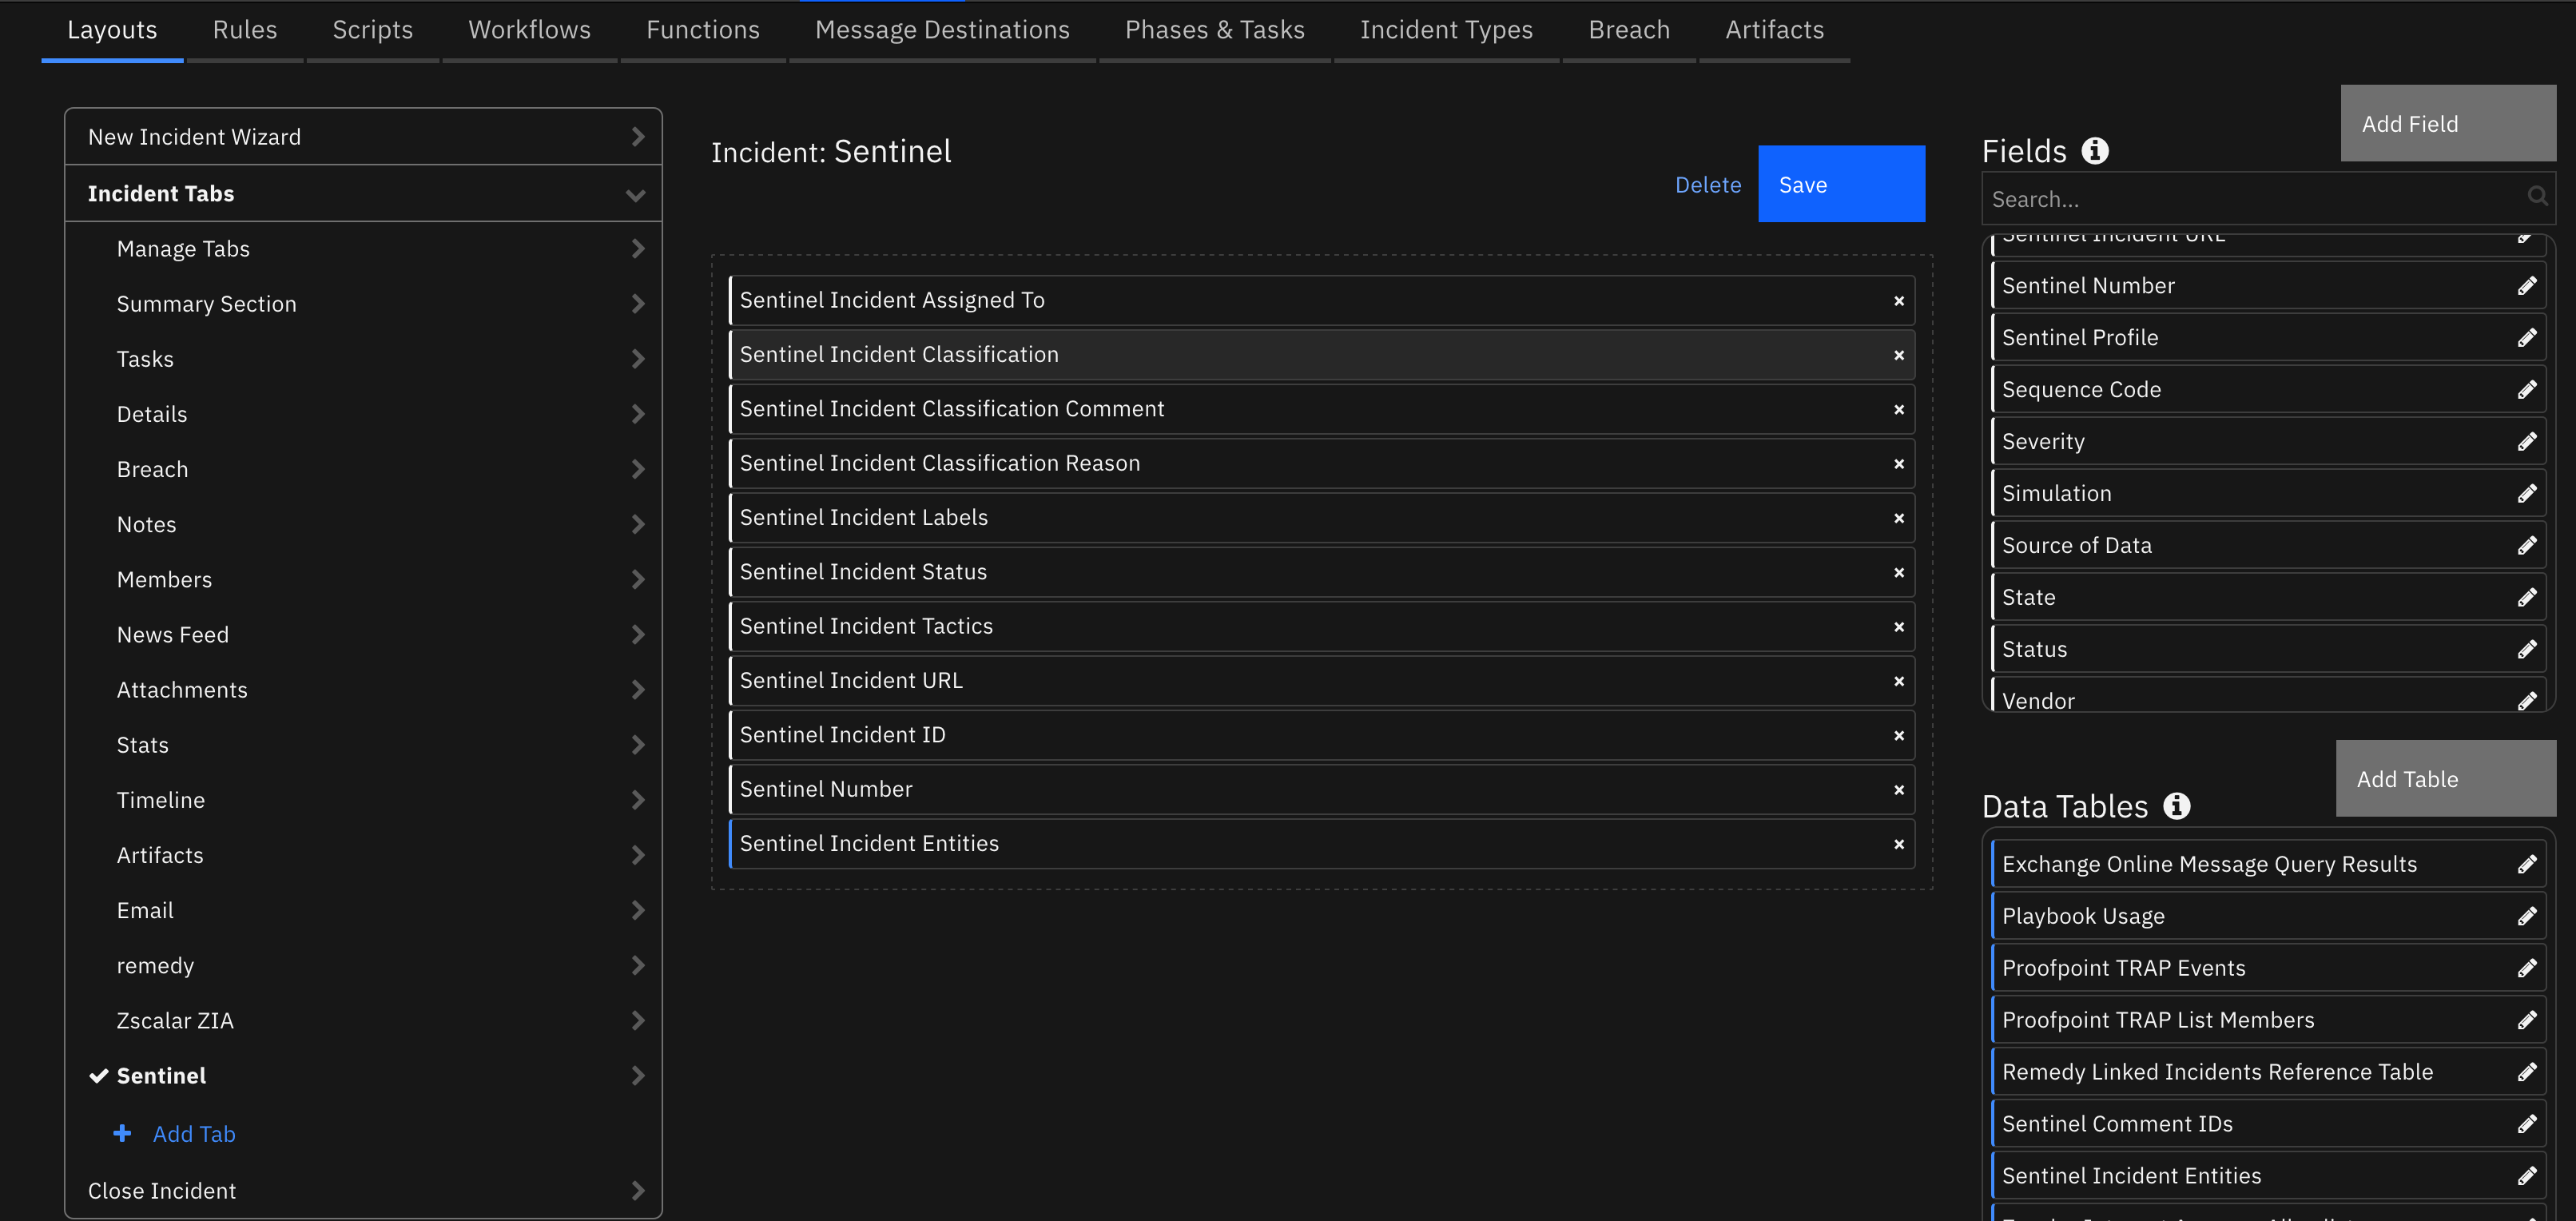The height and width of the screenshot is (1221, 2576).
Task: Select the Sentinel tab in sidebar
Action: coord(363,1076)
